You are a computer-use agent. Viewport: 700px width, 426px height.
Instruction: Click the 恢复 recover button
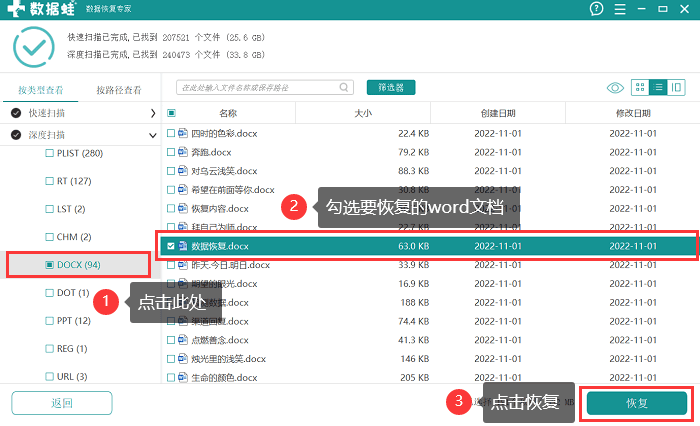(x=637, y=403)
